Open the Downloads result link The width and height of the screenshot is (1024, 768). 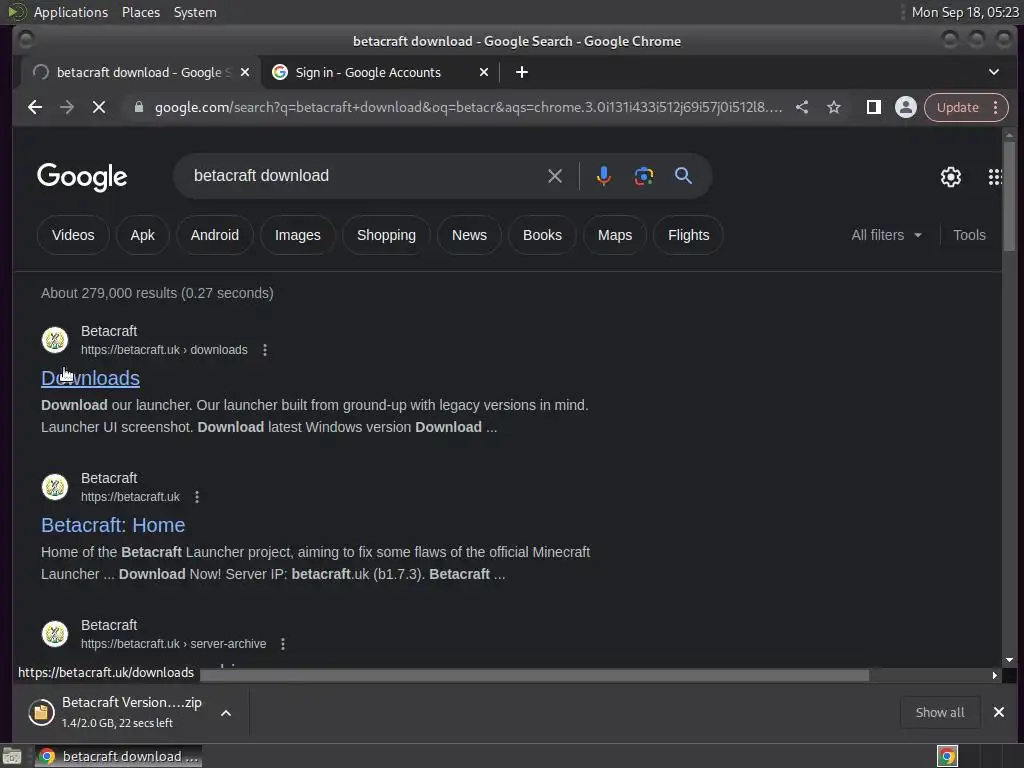pos(90,378)
